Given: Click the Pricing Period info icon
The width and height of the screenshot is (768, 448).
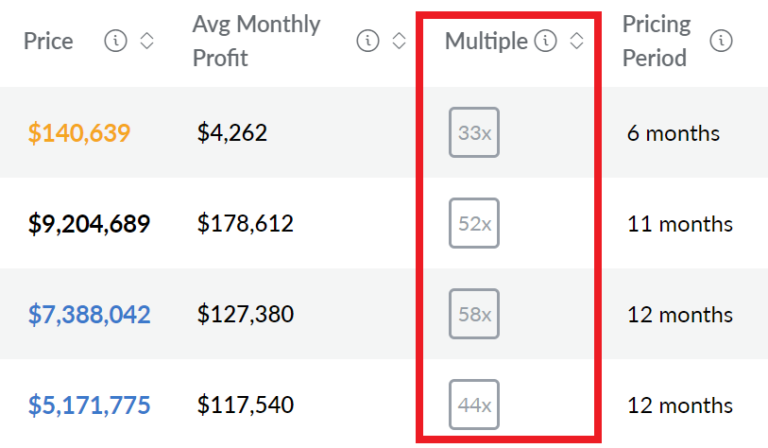Looking at the screenshot, I should point(720,41).
